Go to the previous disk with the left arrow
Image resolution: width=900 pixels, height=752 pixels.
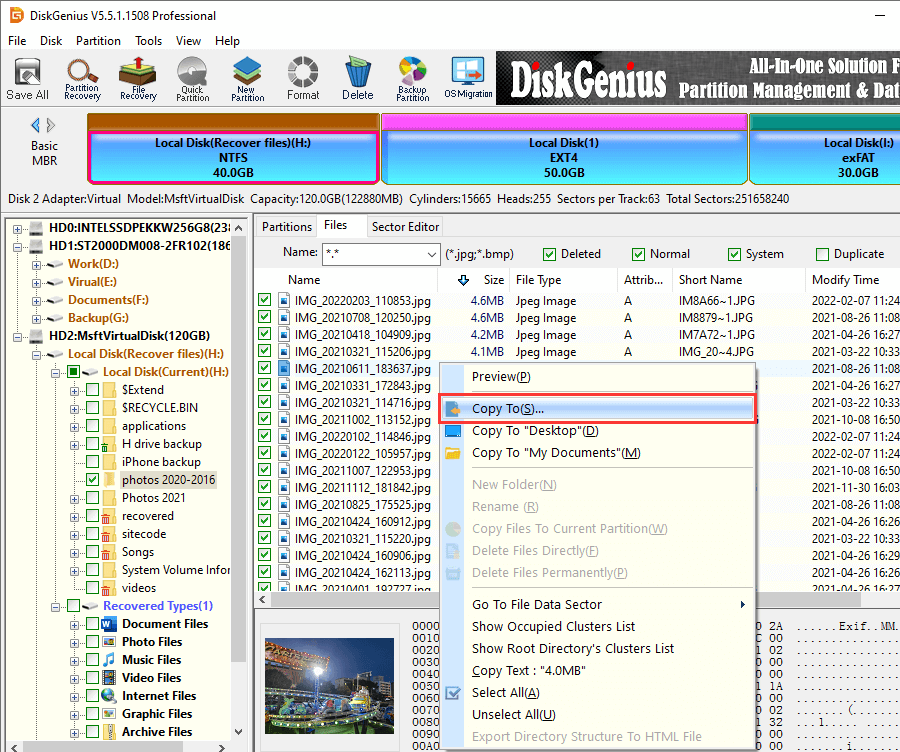[36, 125]
